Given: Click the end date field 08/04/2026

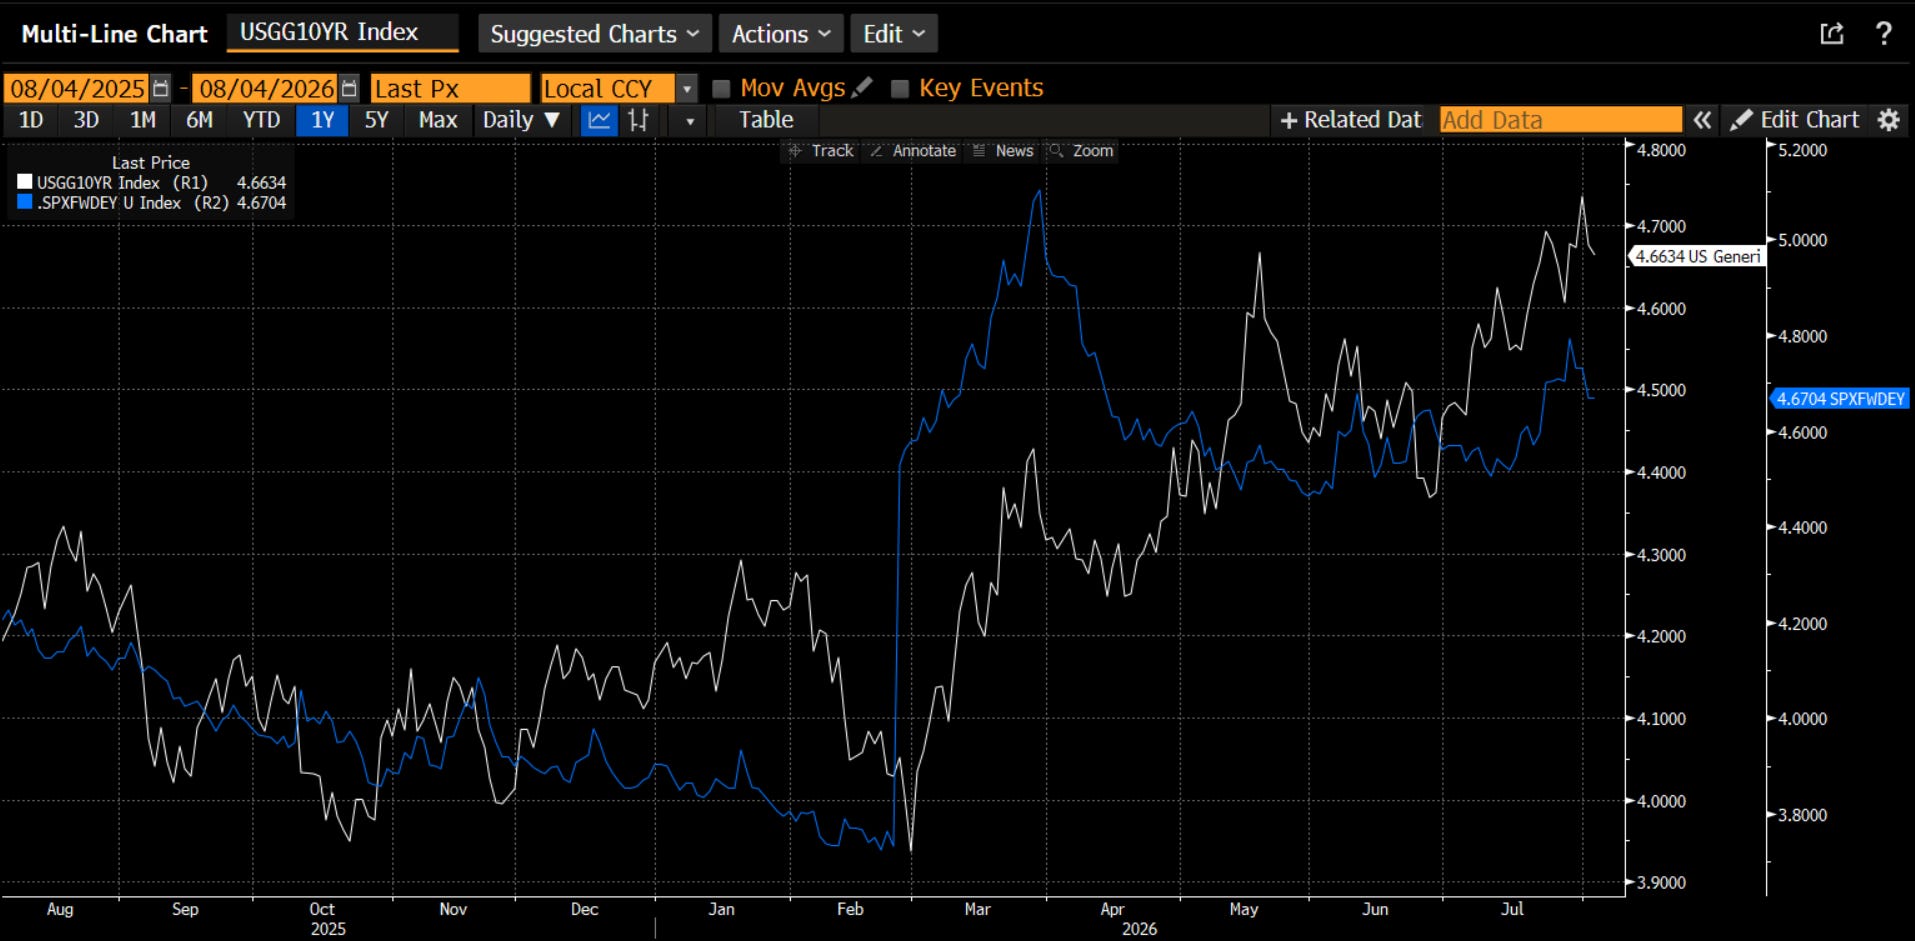Looking at the screenshot, I should tap(265, 89).
